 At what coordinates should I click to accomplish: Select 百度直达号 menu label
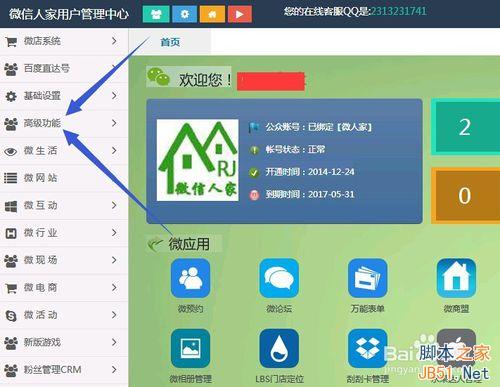point(47,68)
